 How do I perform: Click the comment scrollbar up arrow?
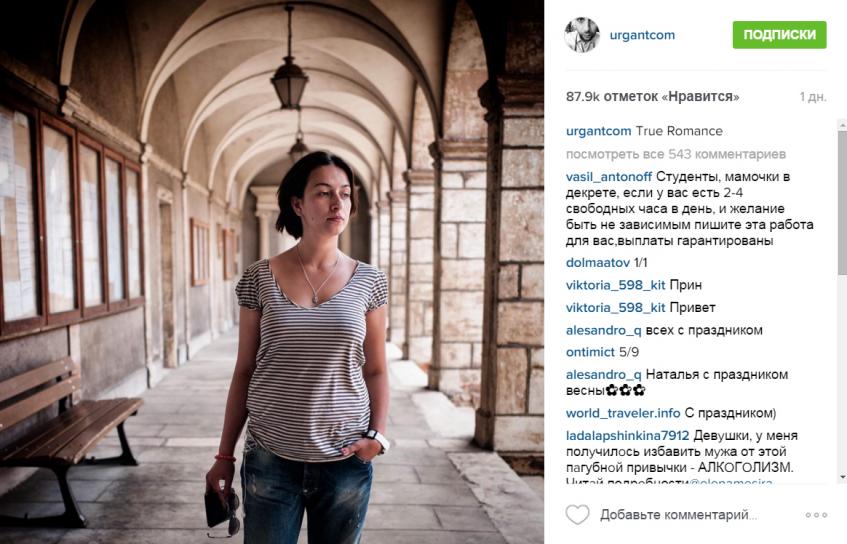point(842,125)
